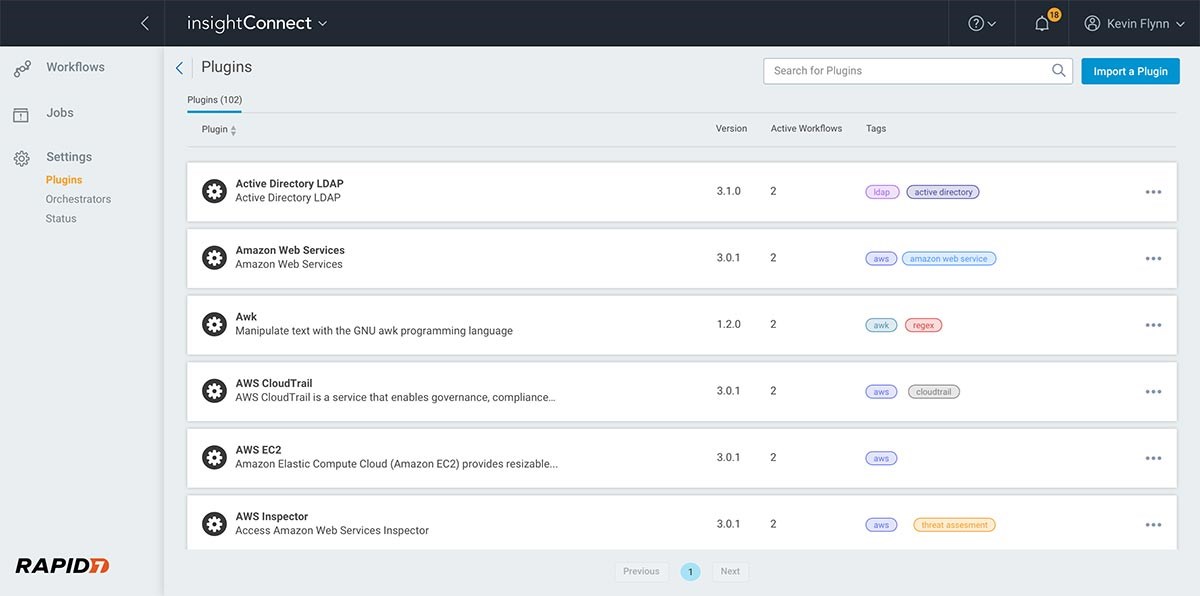The width and height of the screenshot is (1200, 596).
Task: Open AWS EC2 plugin name
Action: coord(258,450)
